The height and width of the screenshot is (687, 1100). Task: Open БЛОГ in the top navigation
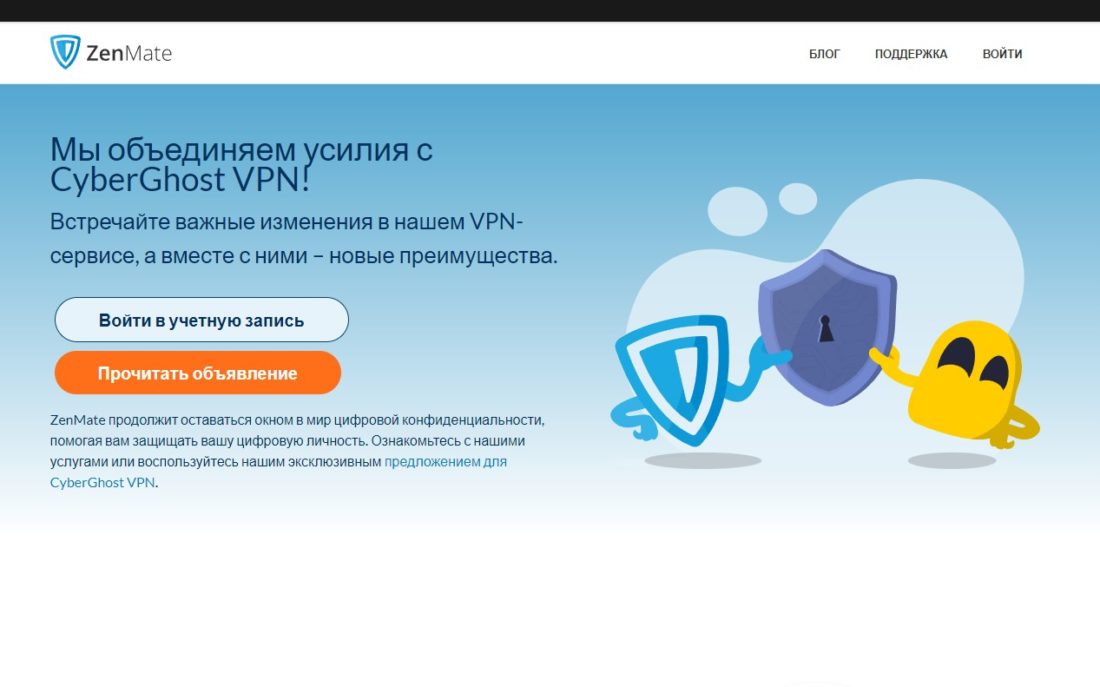(823, 53)
